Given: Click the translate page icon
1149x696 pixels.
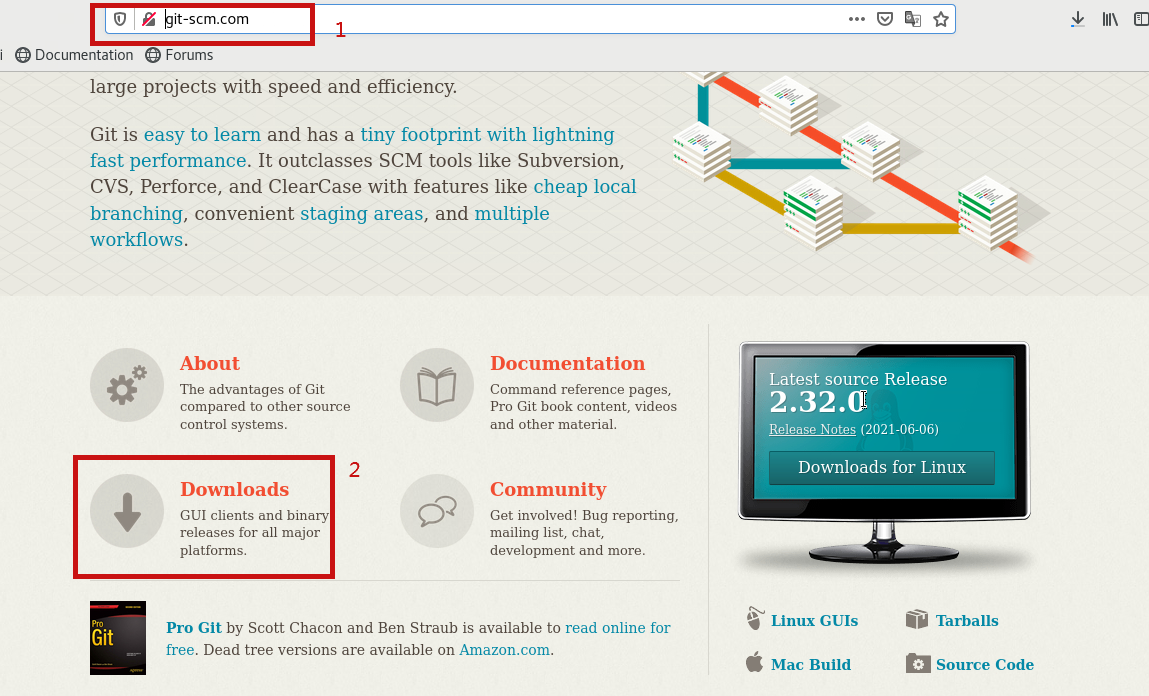Looking at the screenshot, I should click(913, 19).
